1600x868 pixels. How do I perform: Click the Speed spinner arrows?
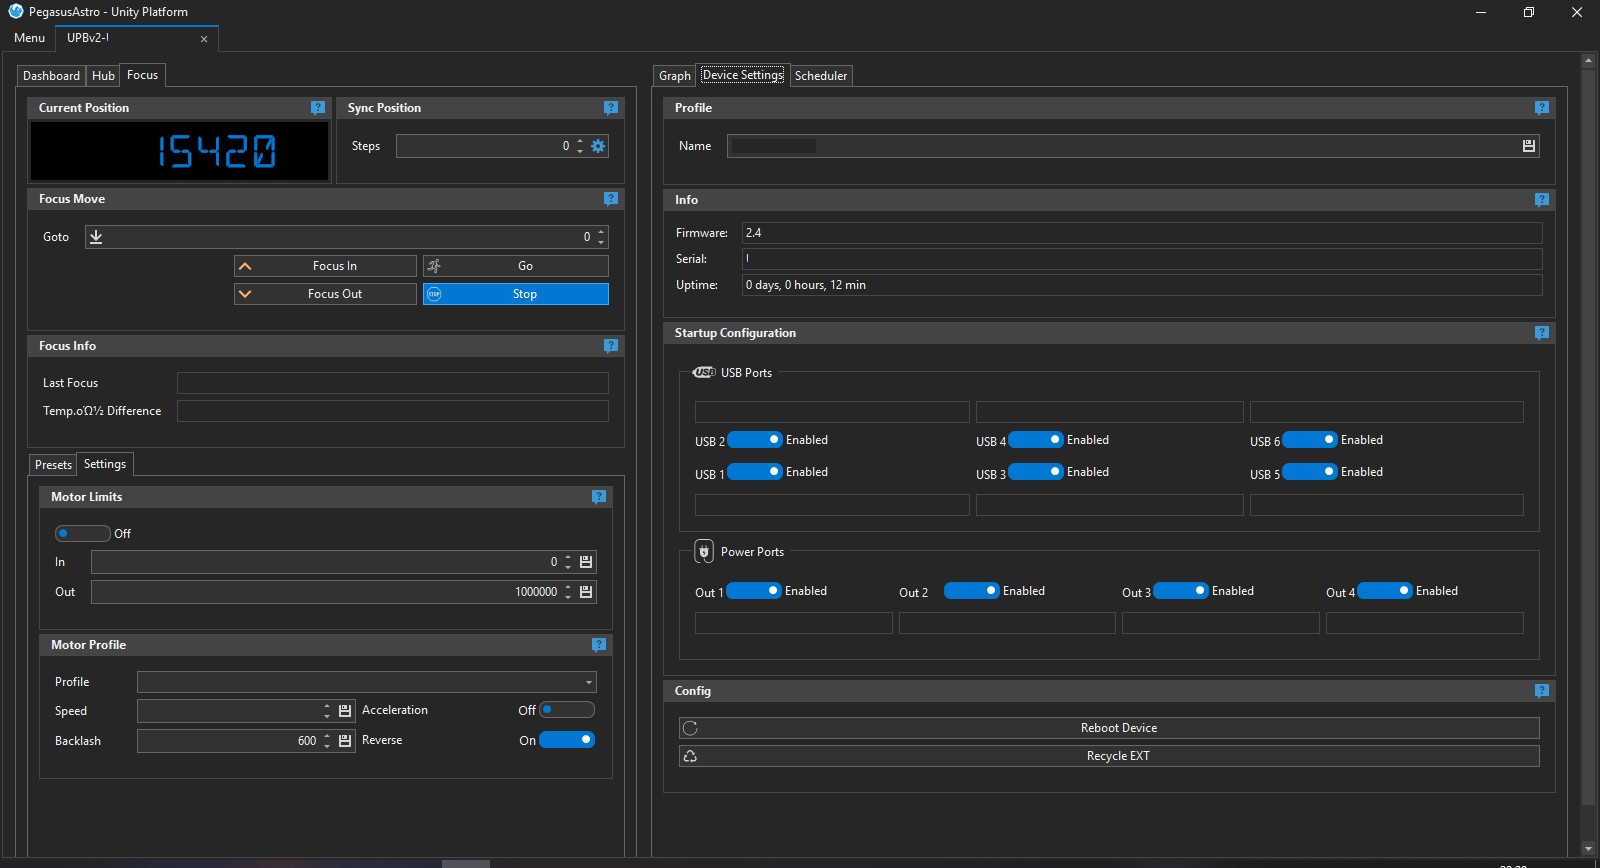327,711
